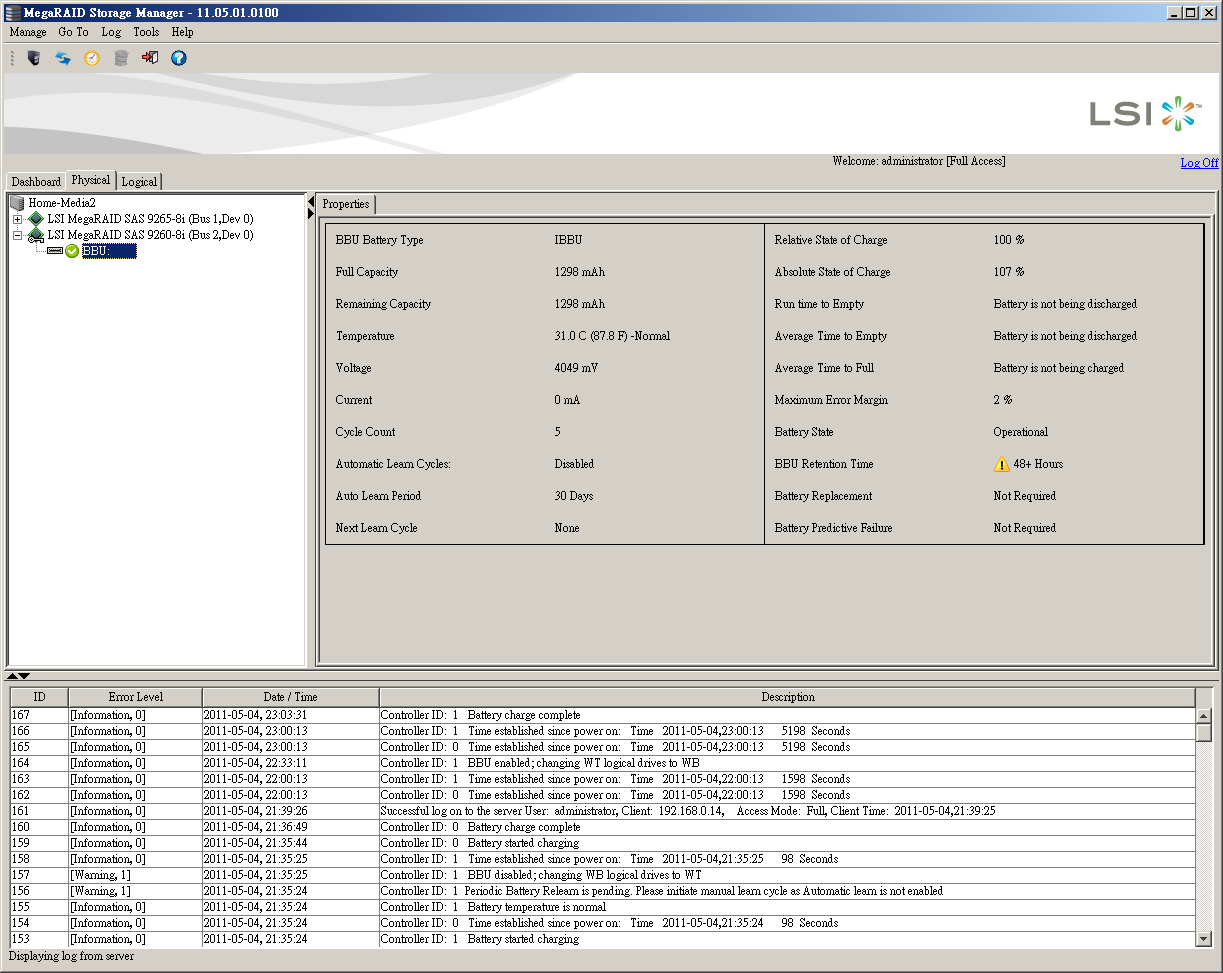Viewport: 1223px width, 973px height.
Task: Collapse the LSI MegaRAID SAS 9260-8i node
Action: 17,235
